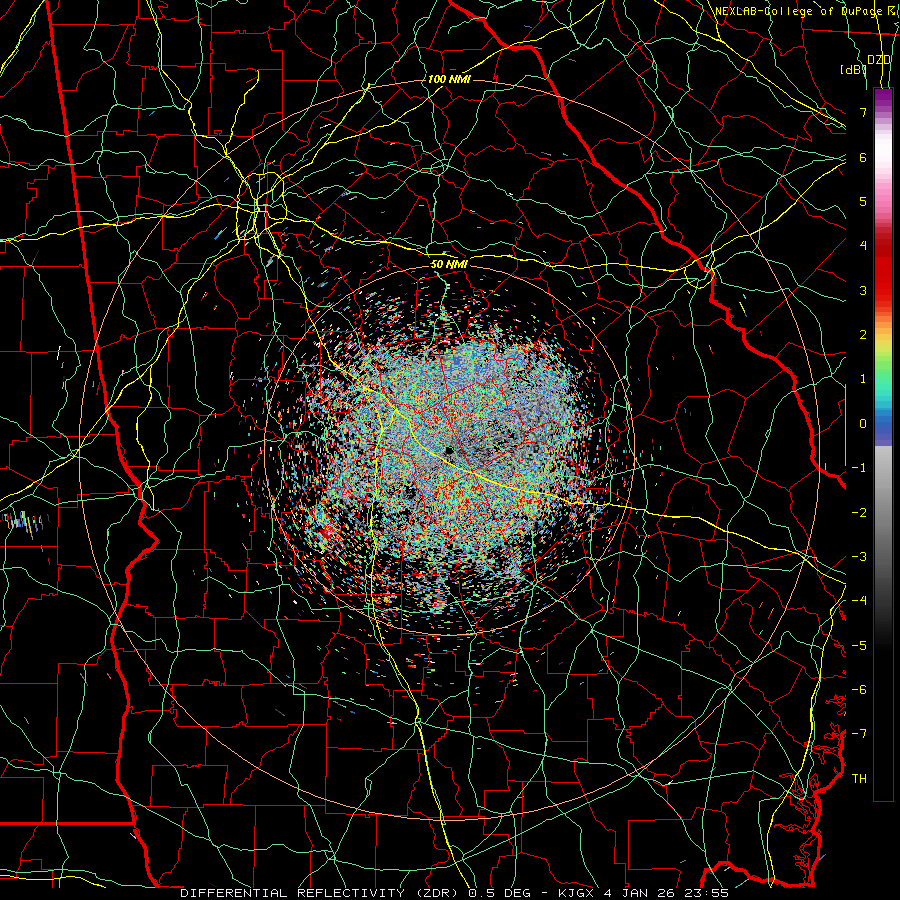Image resolution: width=900 pixels, height=900 pixels.
Task: Click the 100 NMI range ring label
Action: tap(449, 79)
